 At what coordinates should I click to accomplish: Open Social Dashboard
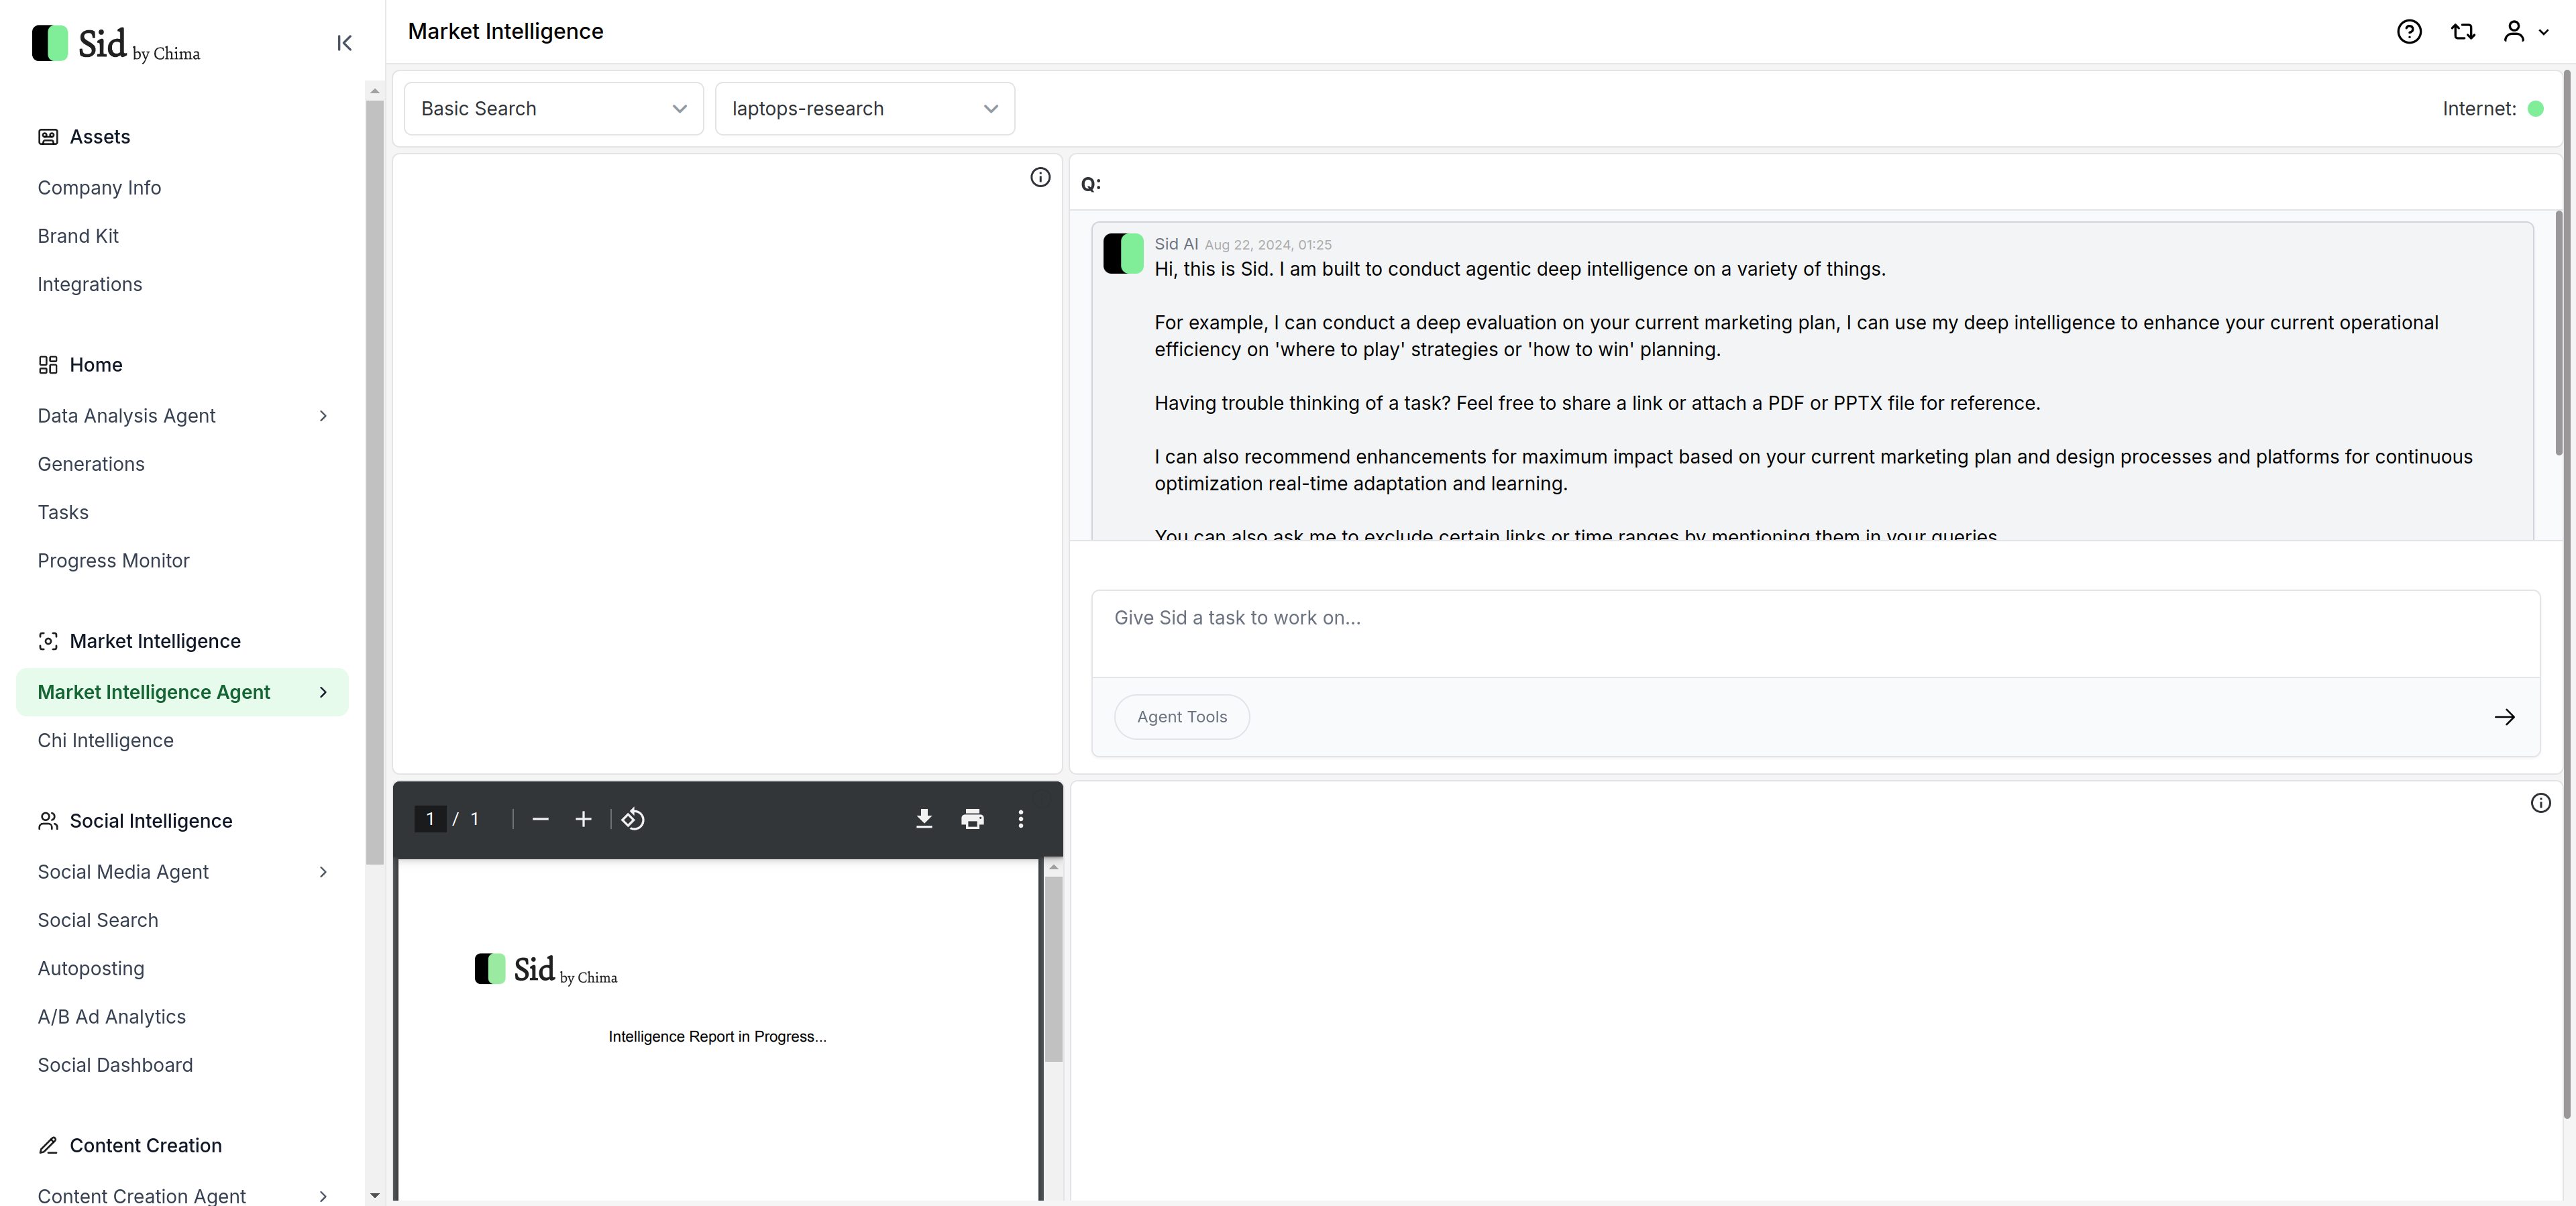(115, 1065)
